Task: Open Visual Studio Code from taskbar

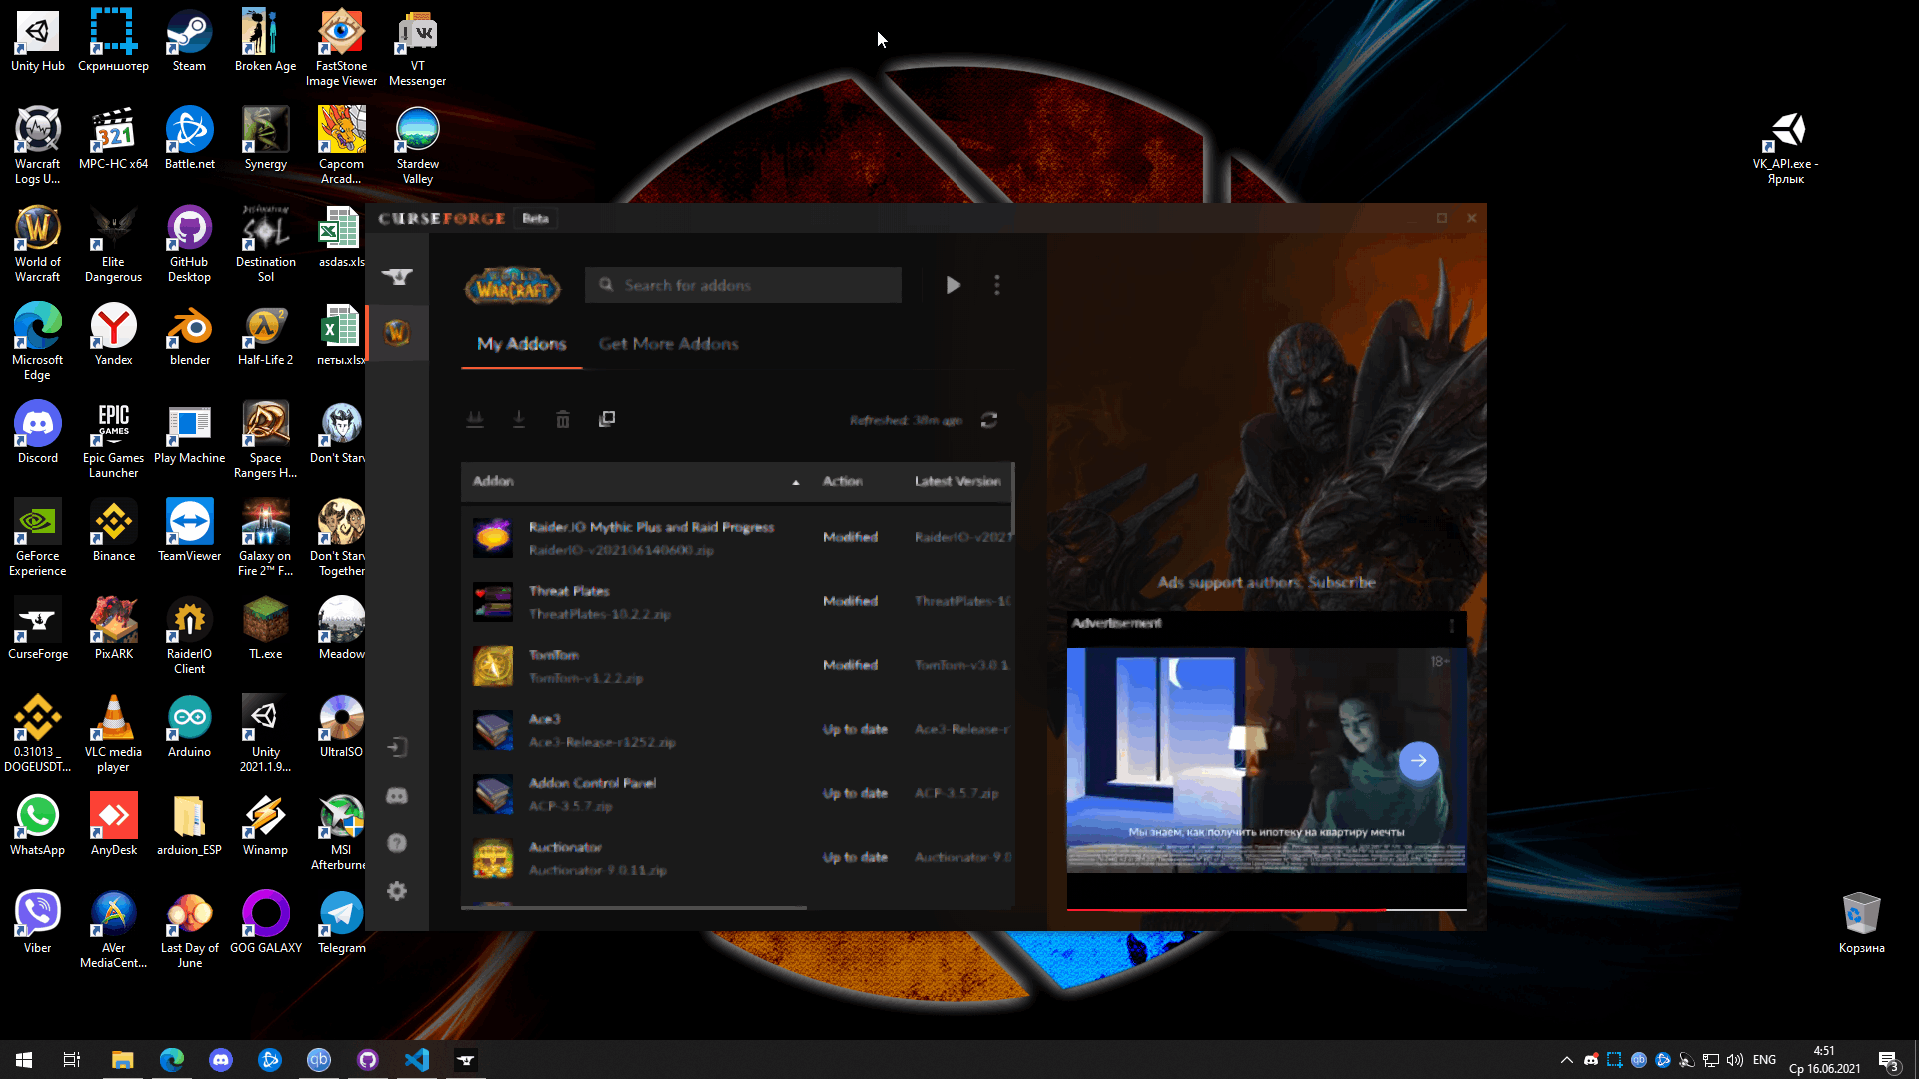Action: tap(417, 1060)
